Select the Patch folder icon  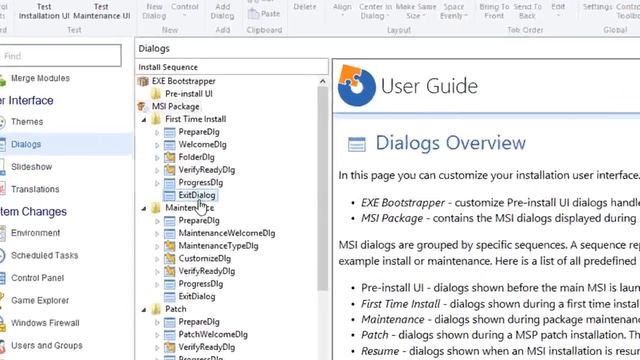[156, 309]
